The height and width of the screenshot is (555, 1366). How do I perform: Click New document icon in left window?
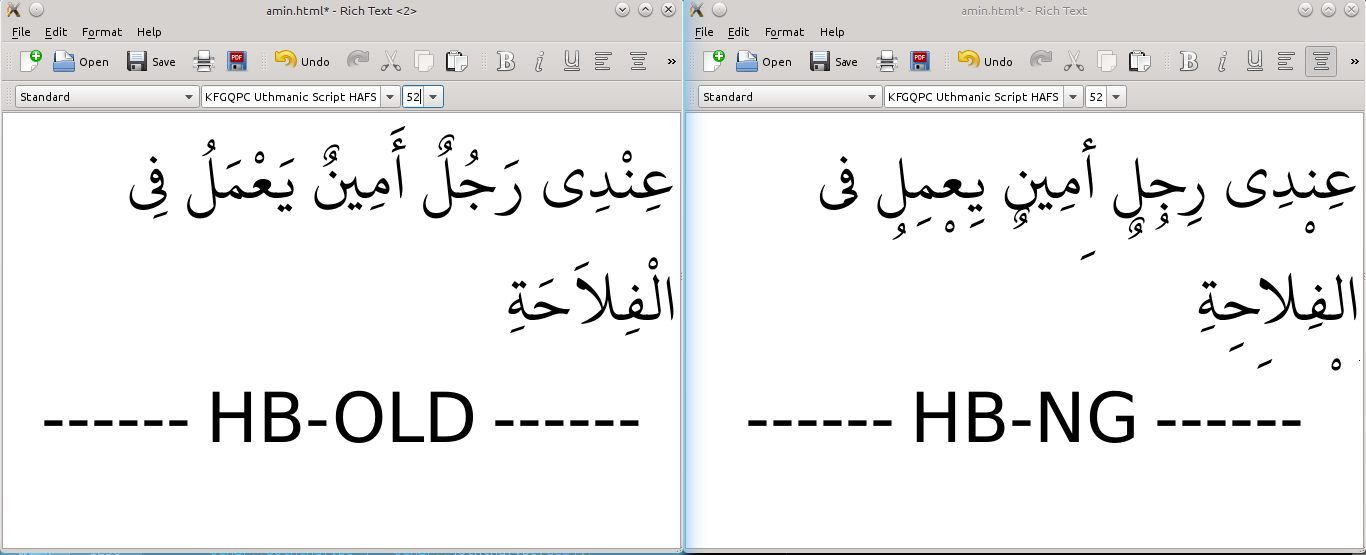click(x=31, y=61)
